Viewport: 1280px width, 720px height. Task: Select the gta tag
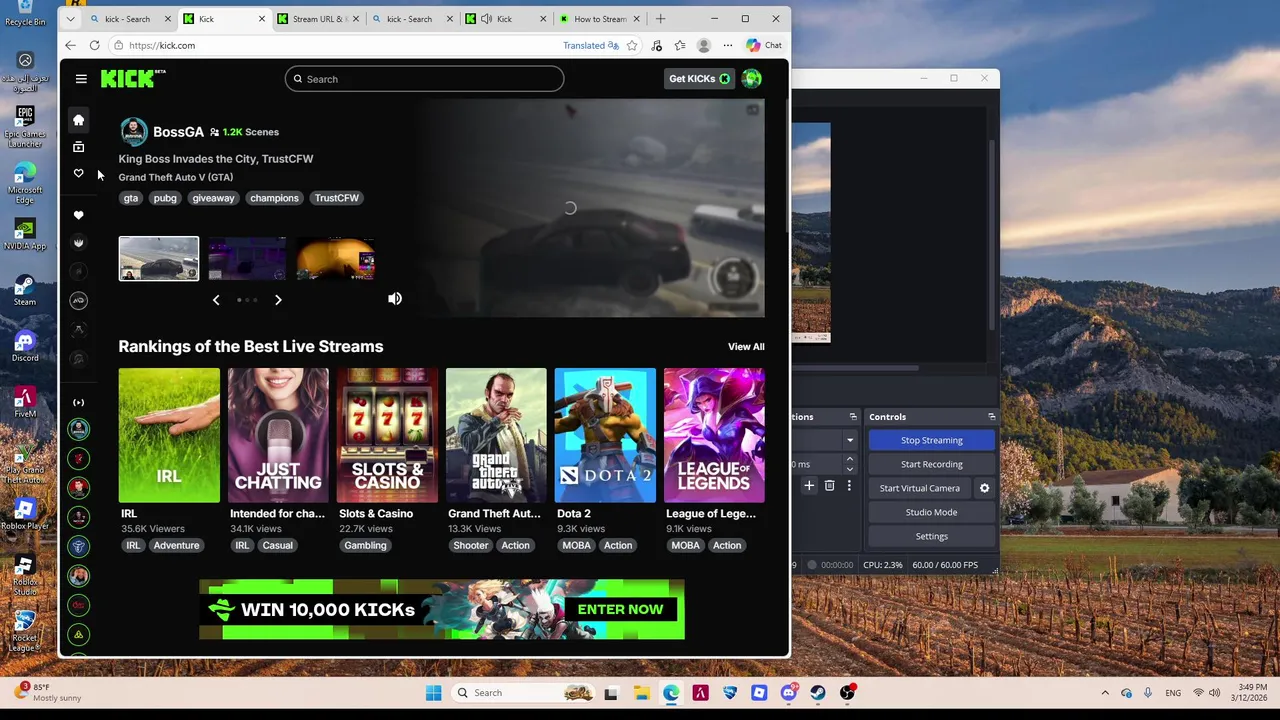pos(131,198)
